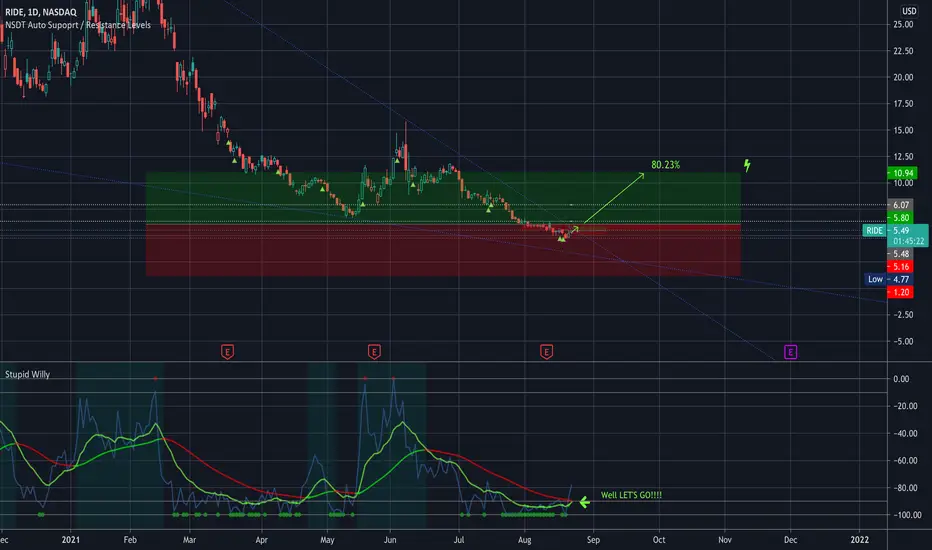Image resolution: width=932 pixels, height=550 pixels.
Task: Click the Aug time axis label
Action: pyautogui.click(x=524, y=540)
